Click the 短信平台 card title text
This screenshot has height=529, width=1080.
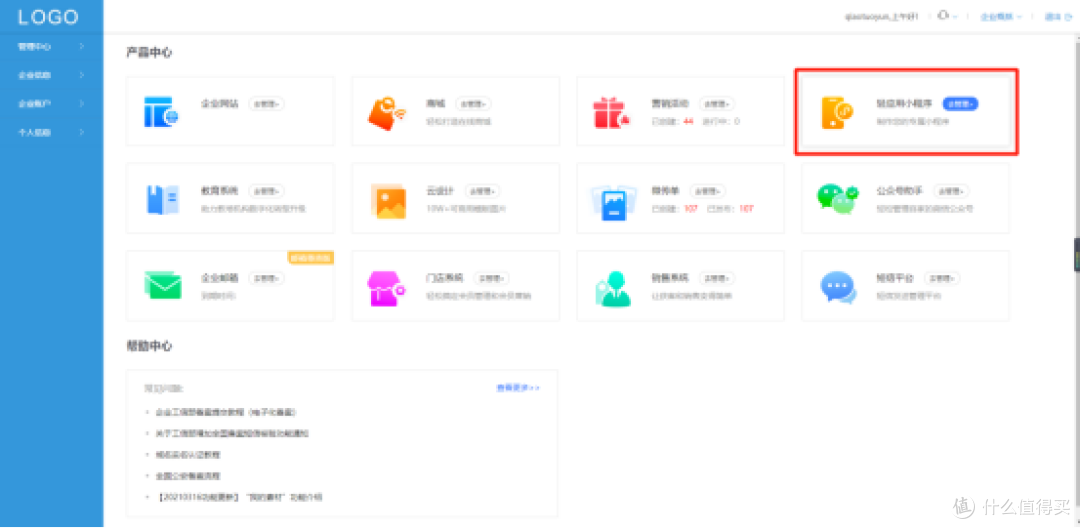tap(895, 279)
